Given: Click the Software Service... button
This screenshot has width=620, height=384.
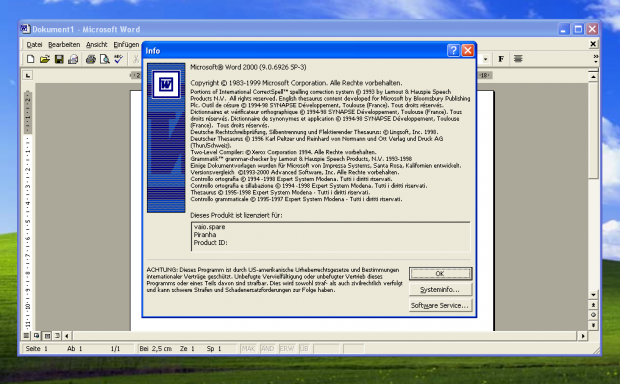Looking at the screenshot, I should 440,305.
